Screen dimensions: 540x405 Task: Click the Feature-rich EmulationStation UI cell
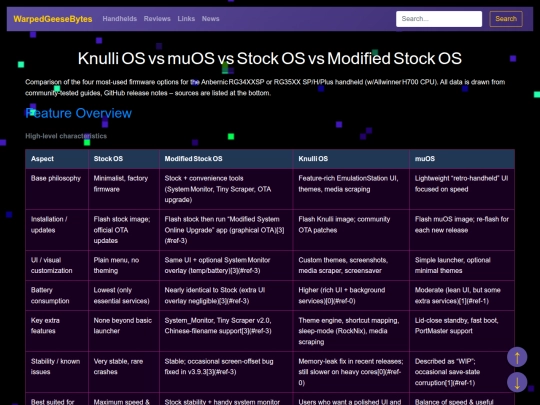351,189
